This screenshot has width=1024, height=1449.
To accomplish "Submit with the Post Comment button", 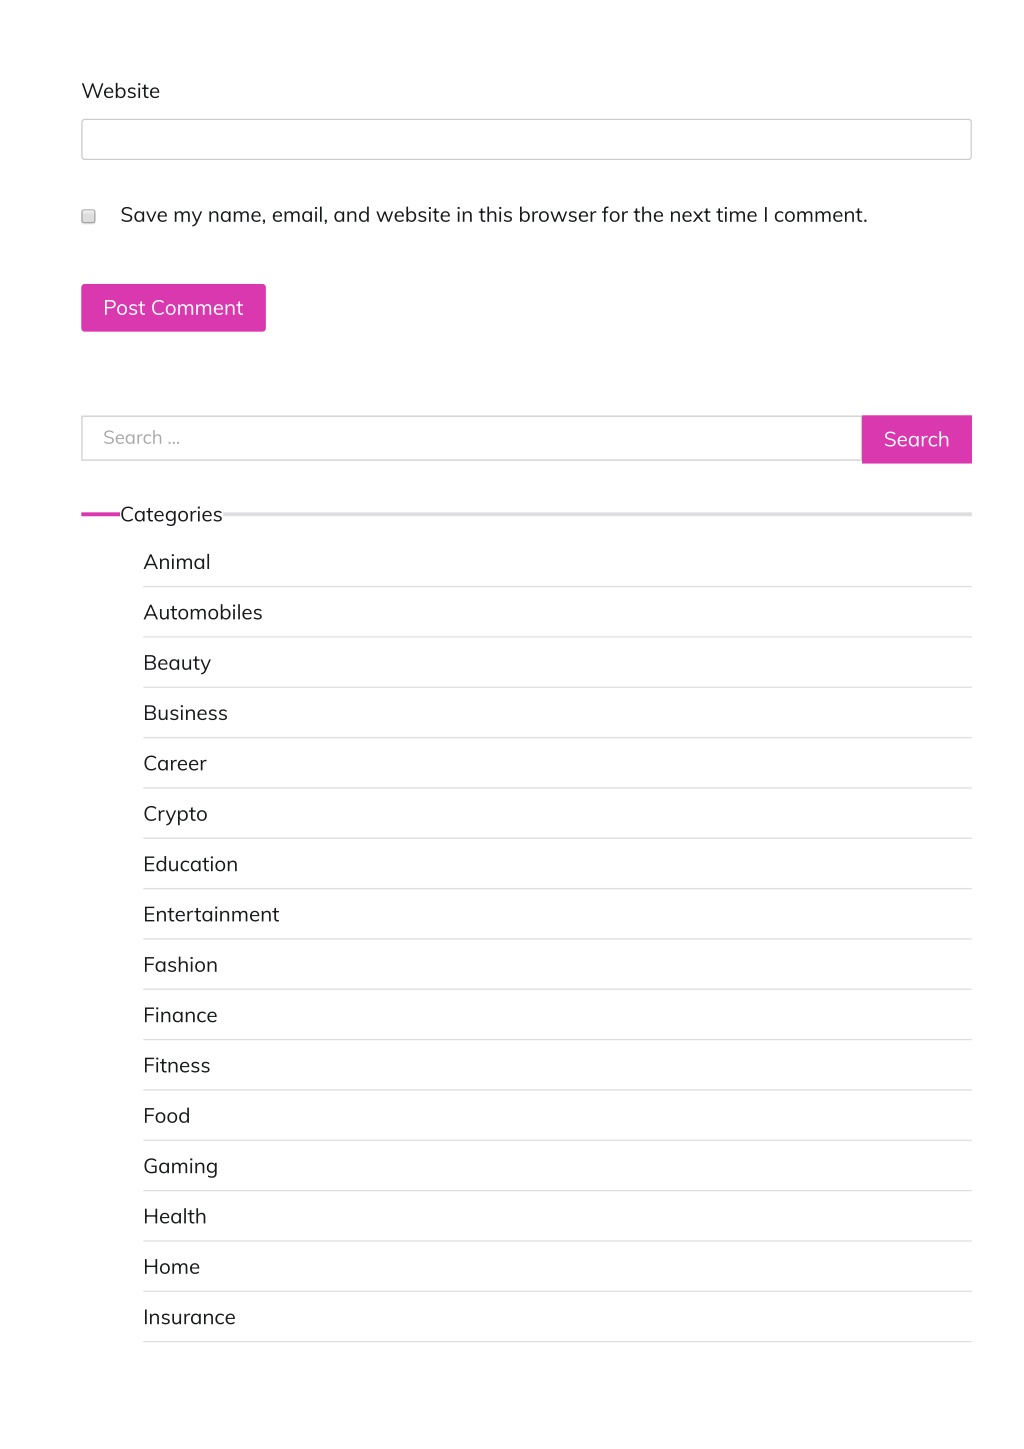I will point(173,308).
